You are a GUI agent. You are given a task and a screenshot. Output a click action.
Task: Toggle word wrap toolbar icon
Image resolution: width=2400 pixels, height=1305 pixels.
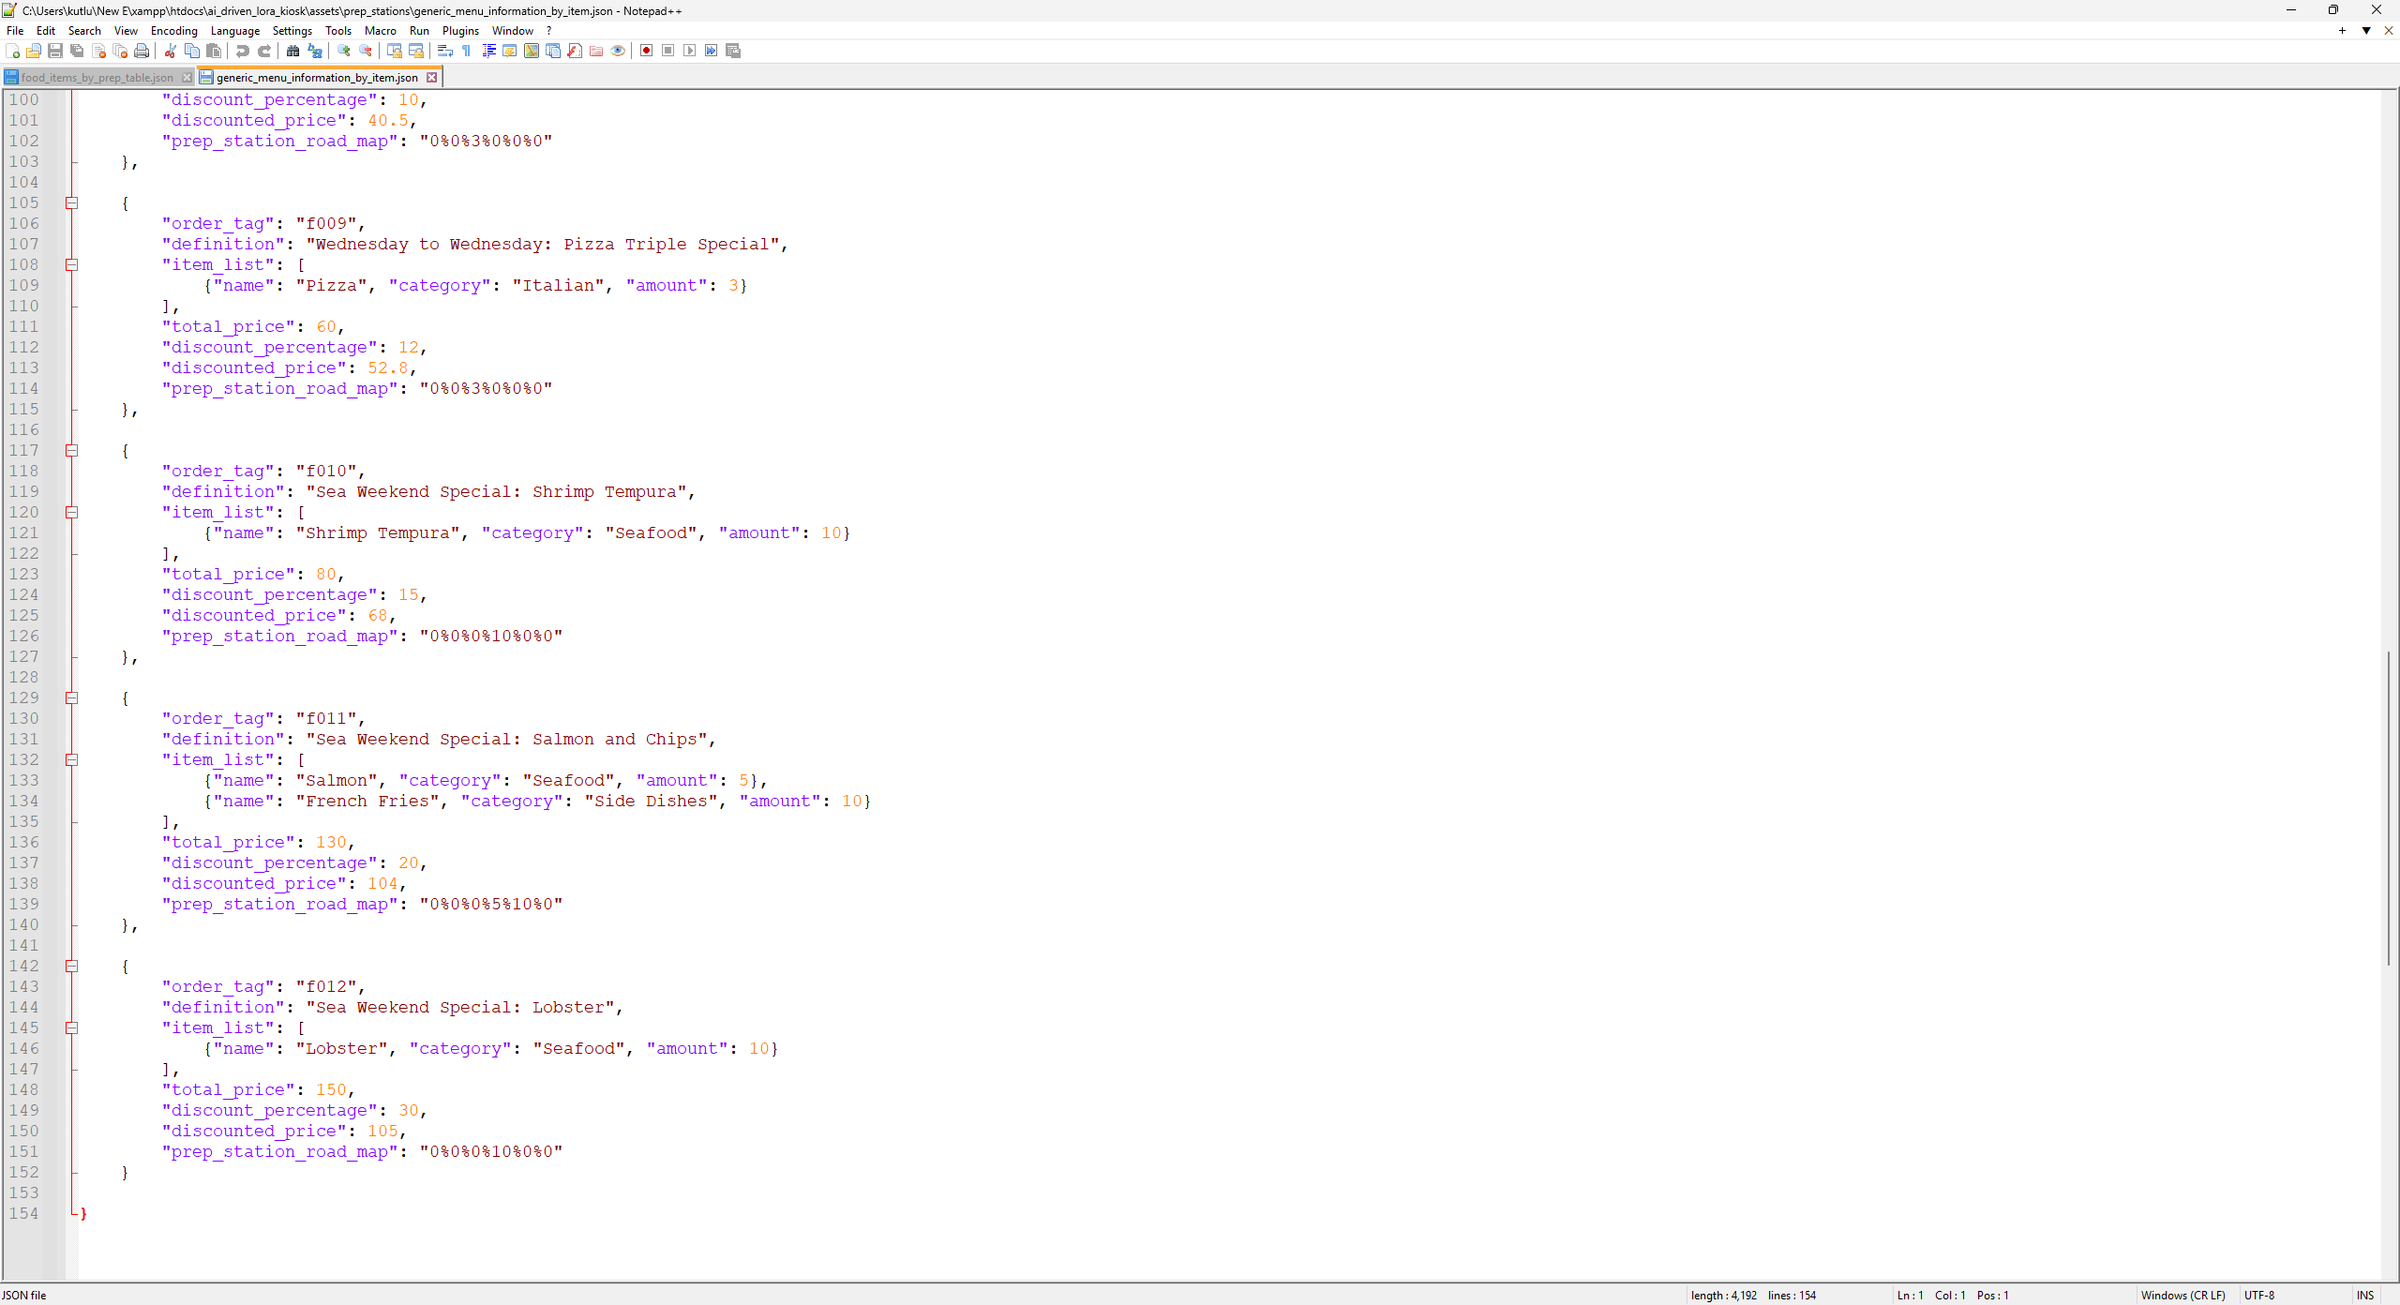445,51
